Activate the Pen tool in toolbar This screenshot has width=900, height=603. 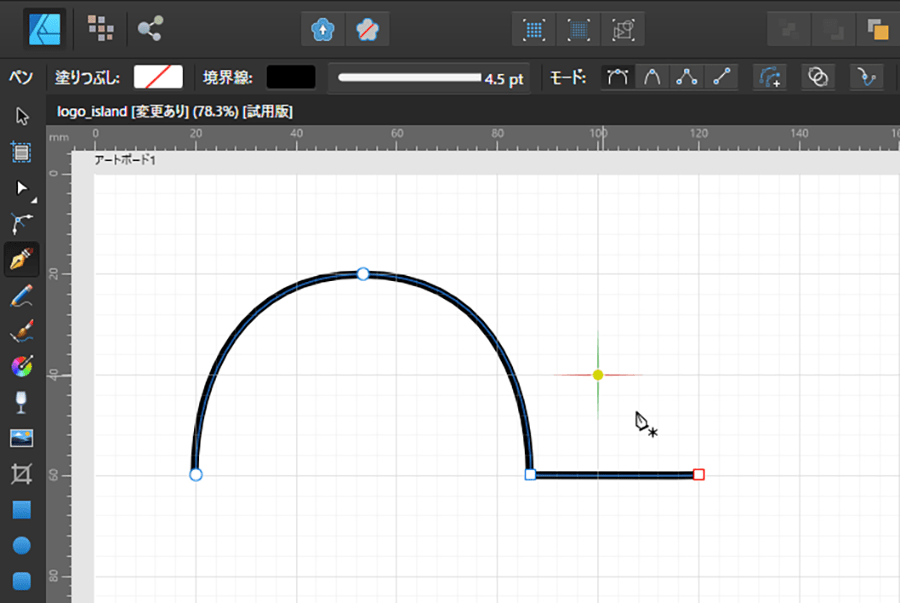click(x=21, y=260)
